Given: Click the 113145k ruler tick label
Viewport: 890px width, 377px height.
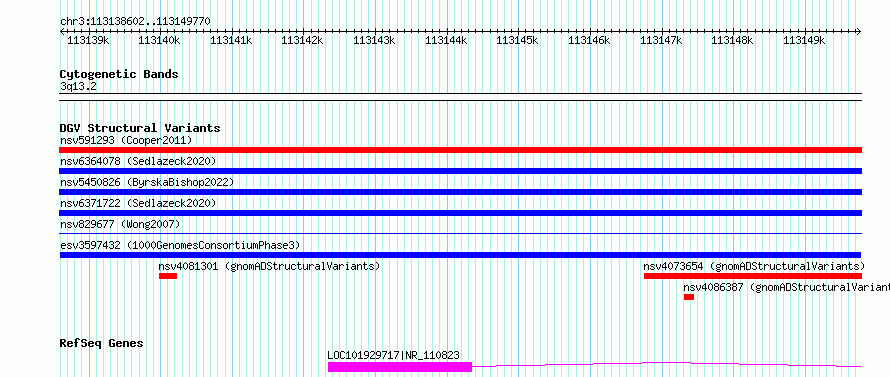Looking at the screenshot, I should point(518,40).
